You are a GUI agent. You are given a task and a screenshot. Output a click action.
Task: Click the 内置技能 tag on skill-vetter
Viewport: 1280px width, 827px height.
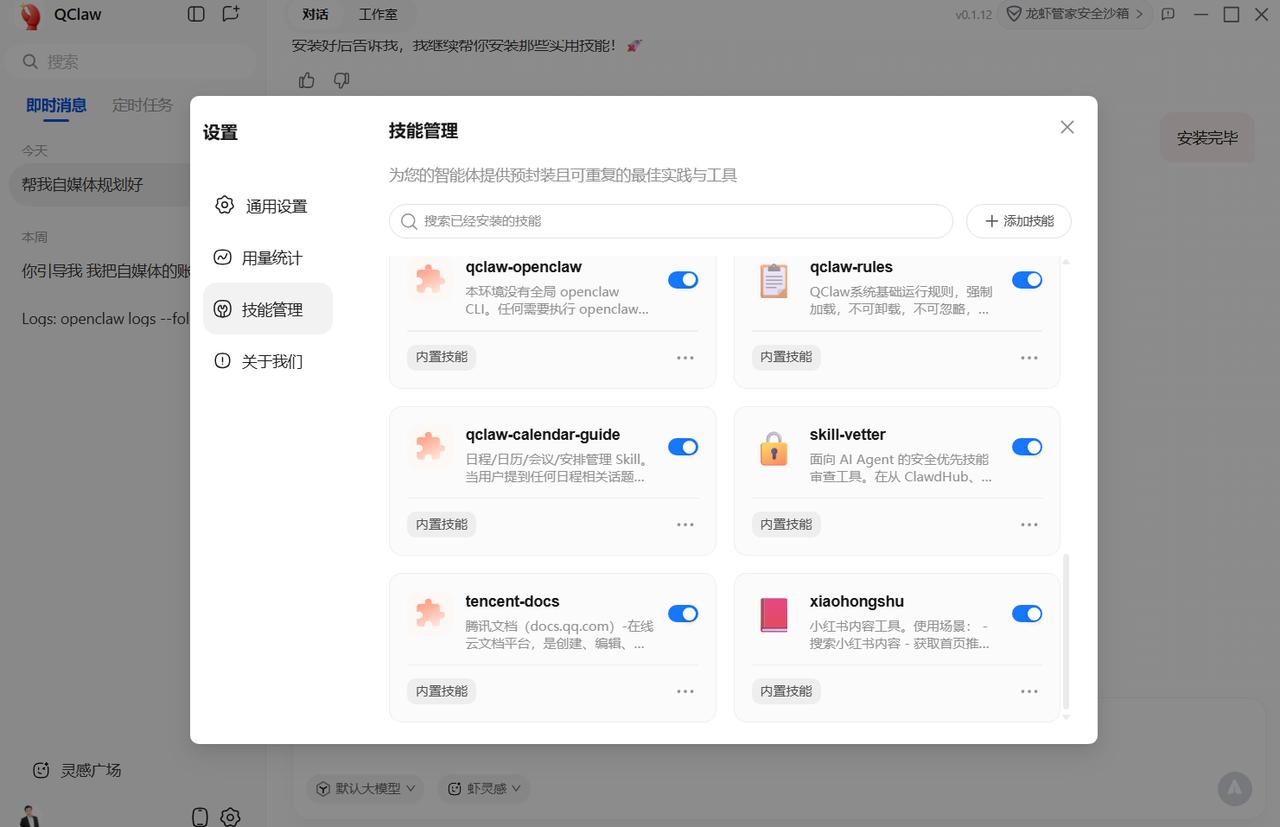(x=786, y=524)
